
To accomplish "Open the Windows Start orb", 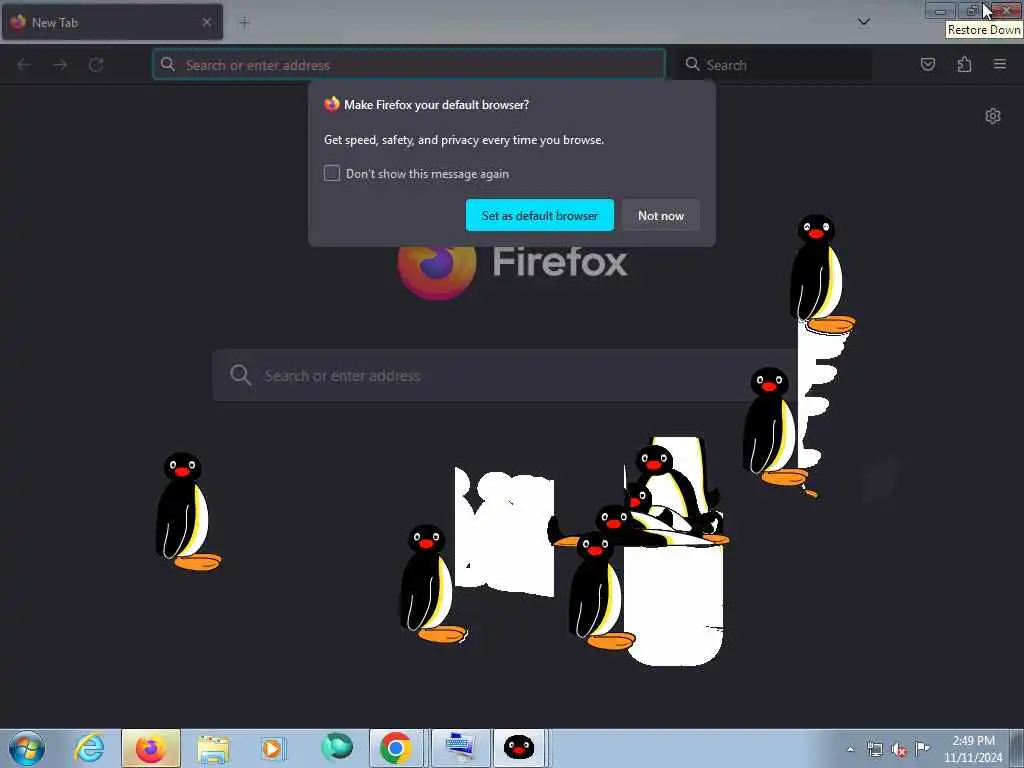I will tap(27, 748).
